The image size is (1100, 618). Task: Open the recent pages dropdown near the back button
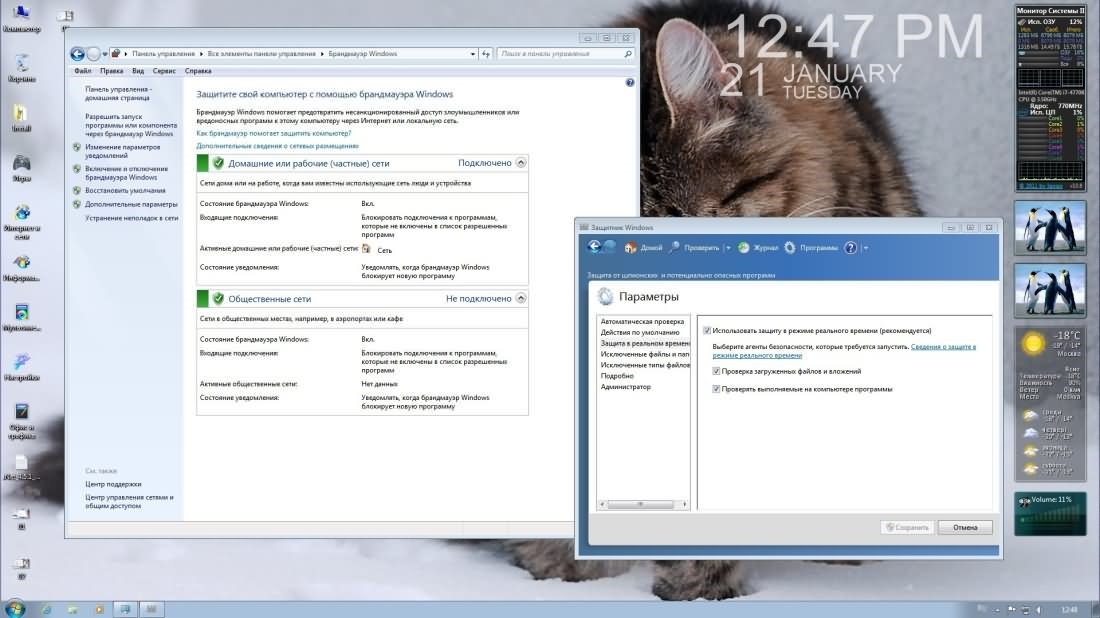(x=105, y=54)
